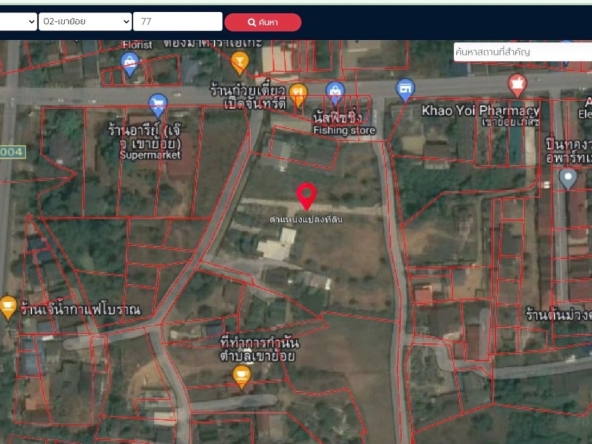Select the Fishing store shopping bag marker
Screen dimensions: 592x444
tap(335, 93)
